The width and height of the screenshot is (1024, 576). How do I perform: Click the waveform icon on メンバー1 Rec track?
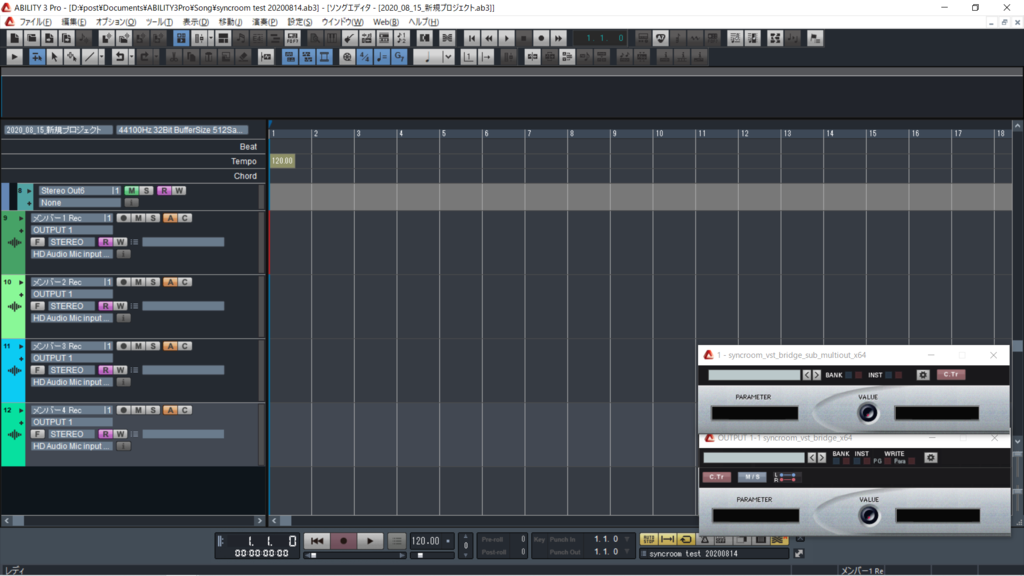click(14, 242)
